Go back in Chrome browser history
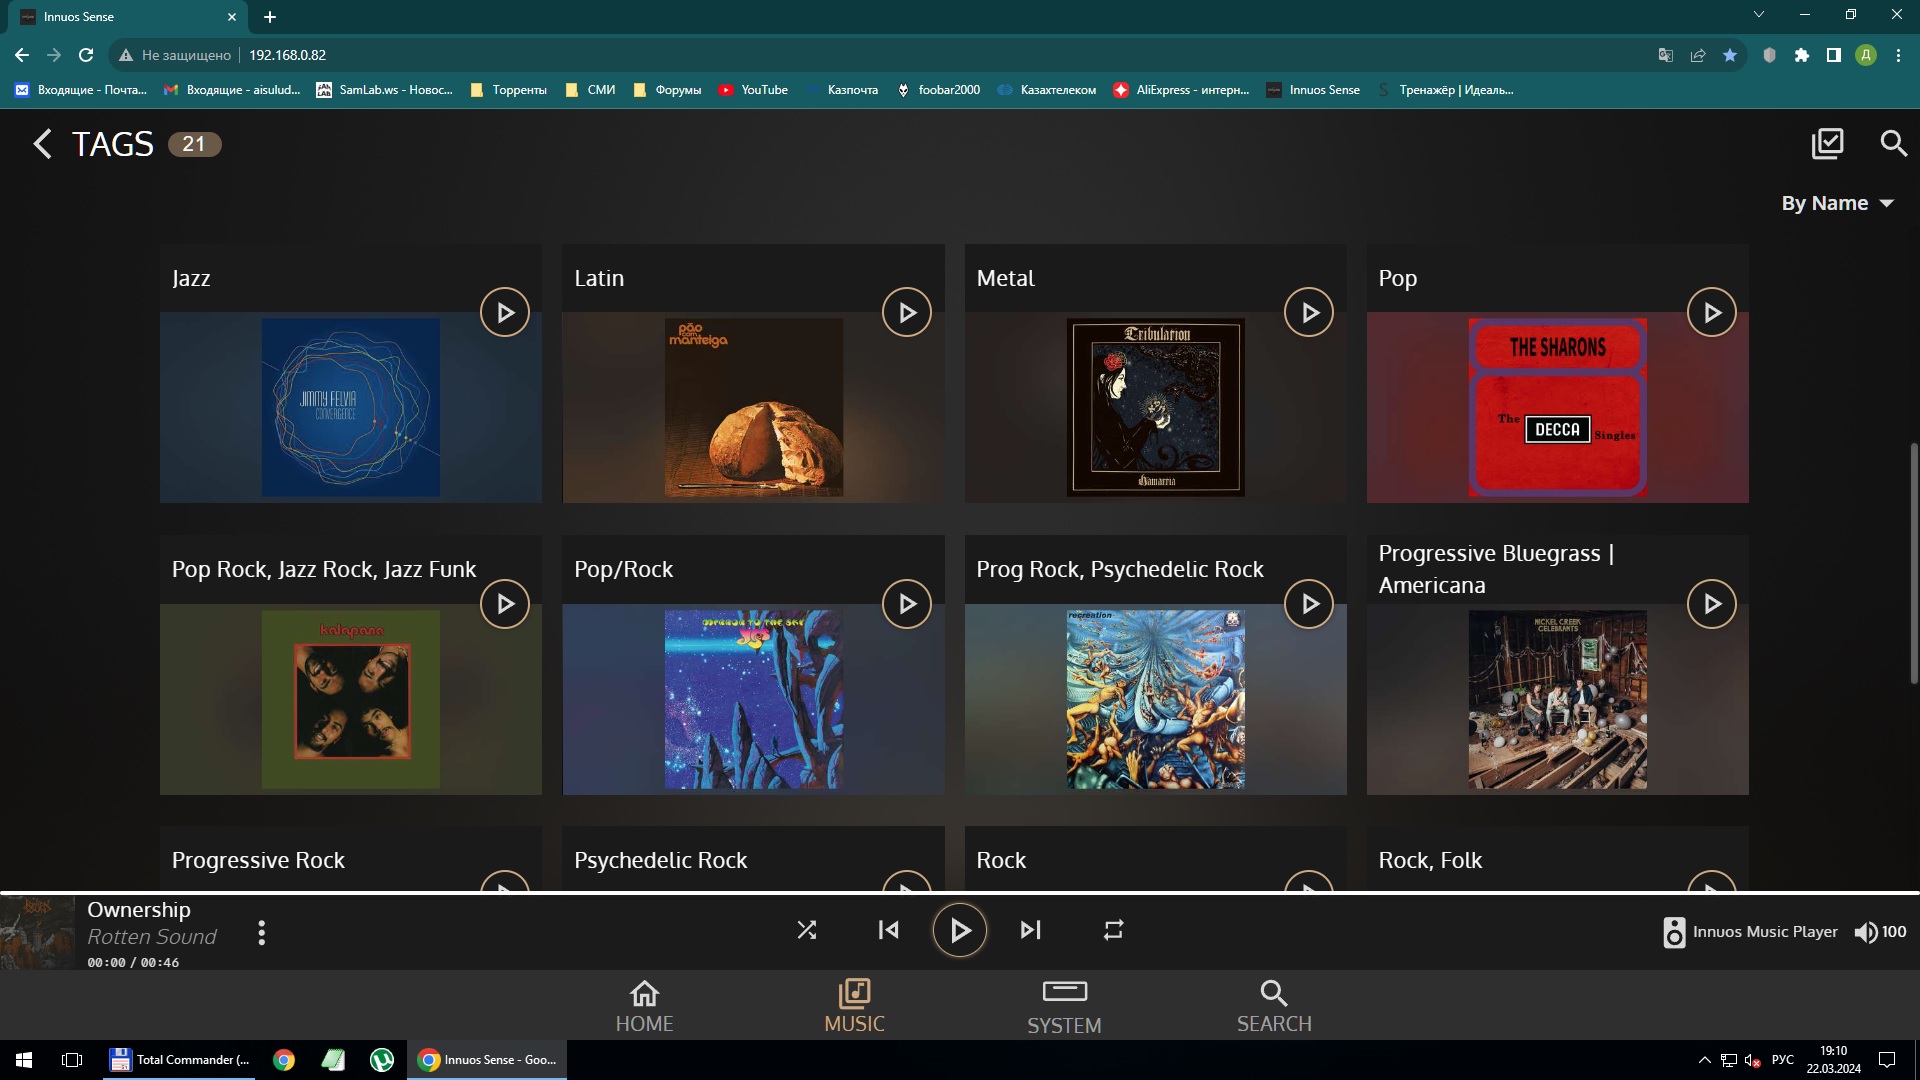 tap(22, 55)
